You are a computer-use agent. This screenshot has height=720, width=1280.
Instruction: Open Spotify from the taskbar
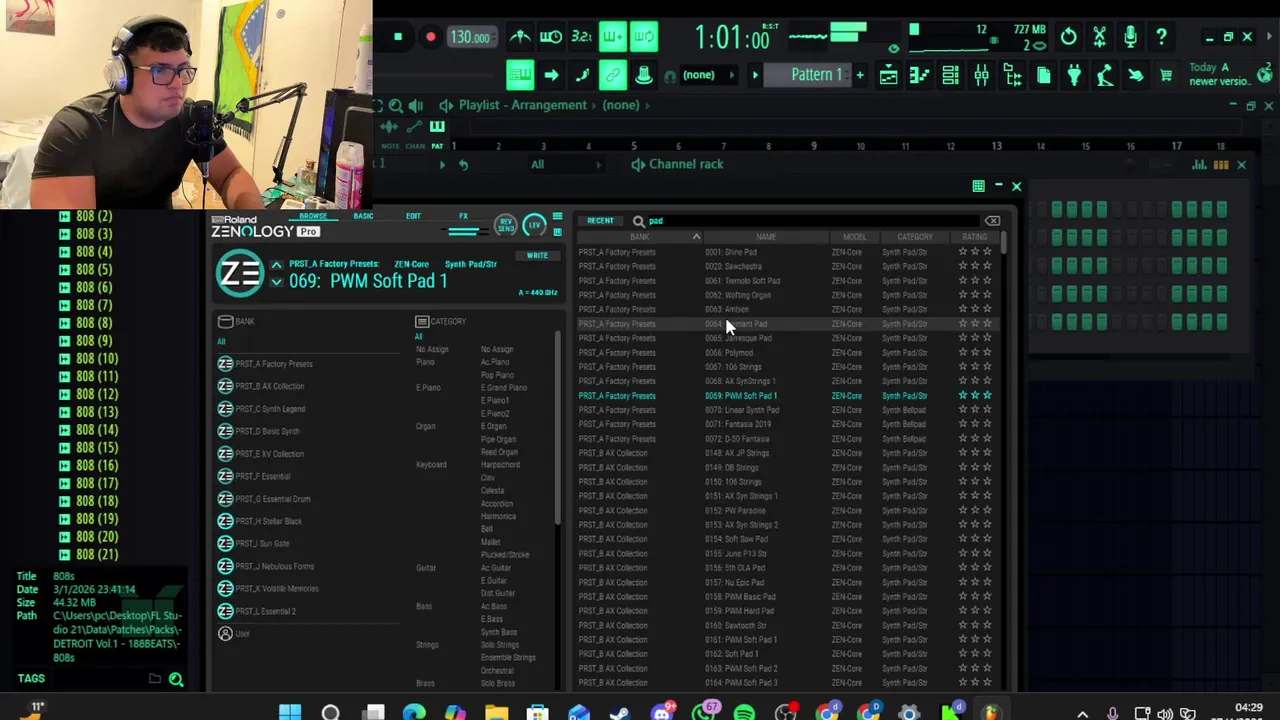[x=744, y=713]
